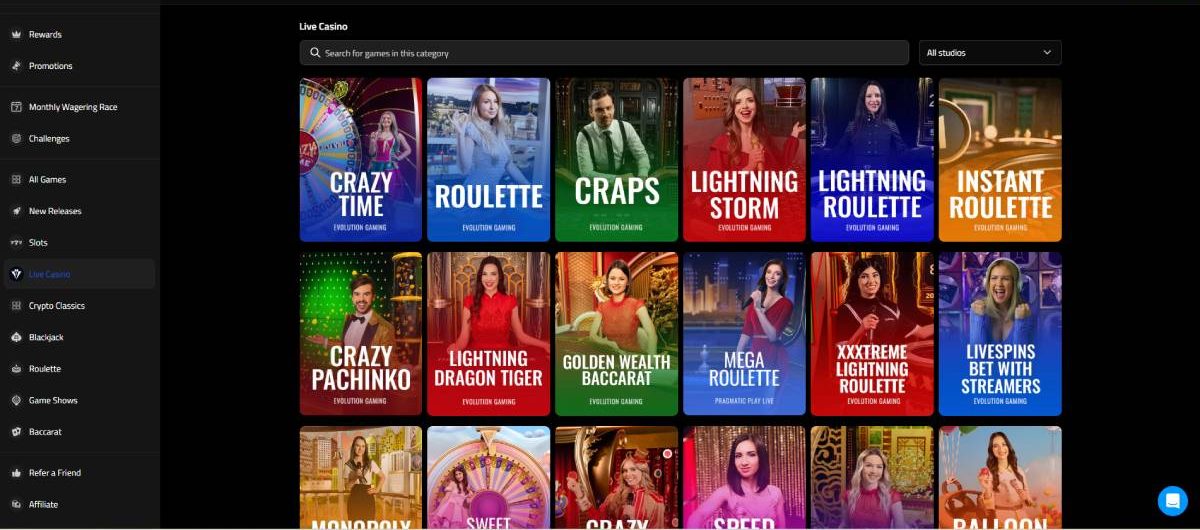Image resolution: width=1200 pixels, height=530 pixels.
Task: Go to Promotions in sidebar
Action: [x=51, y=66]
